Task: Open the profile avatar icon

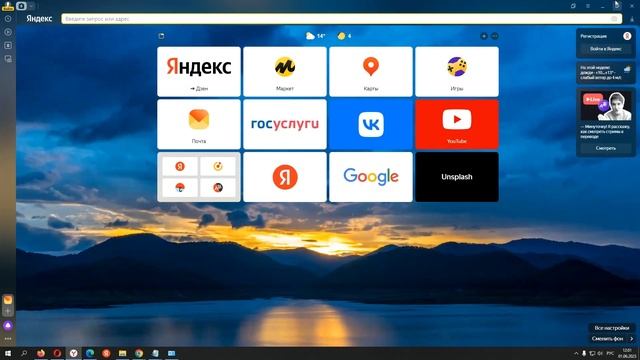Action: (627, 36)
